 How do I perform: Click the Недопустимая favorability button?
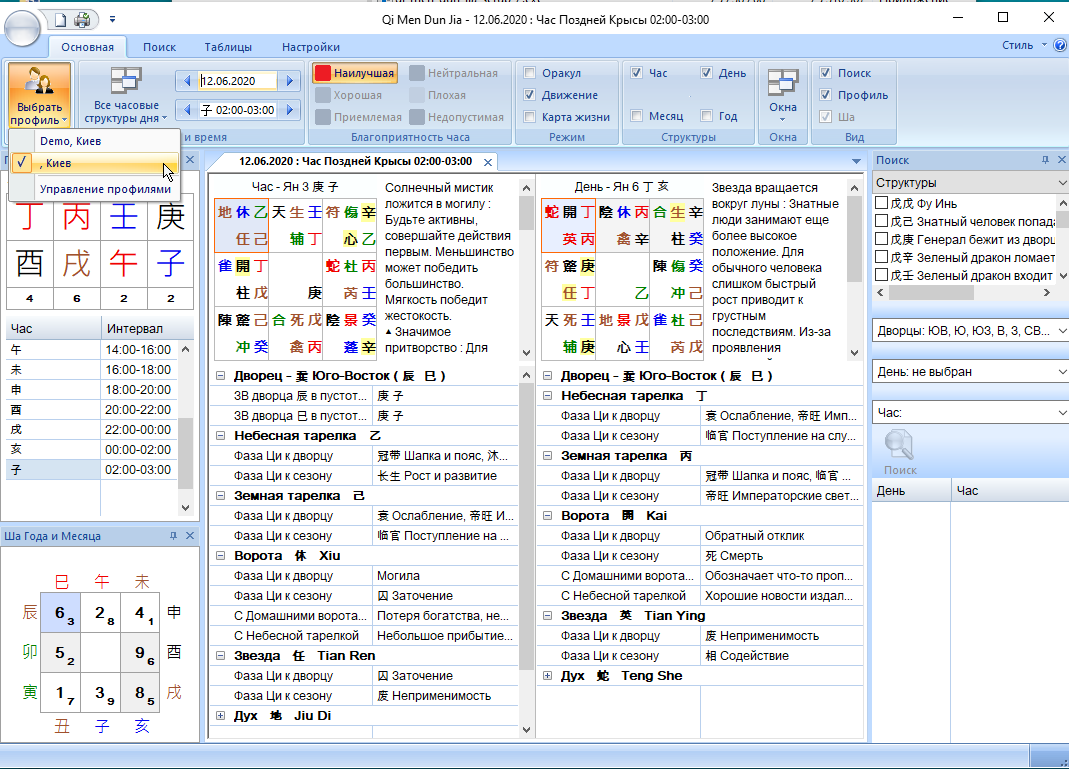tap(457, 117)
